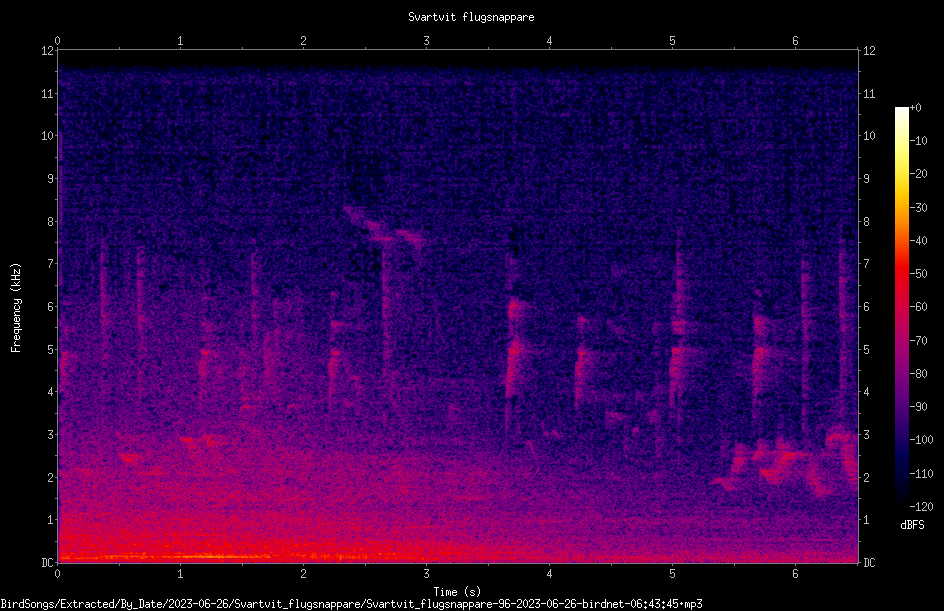Click the '8' label on the right frequency axis
The image size is (944, 611).
coord(866,222)
